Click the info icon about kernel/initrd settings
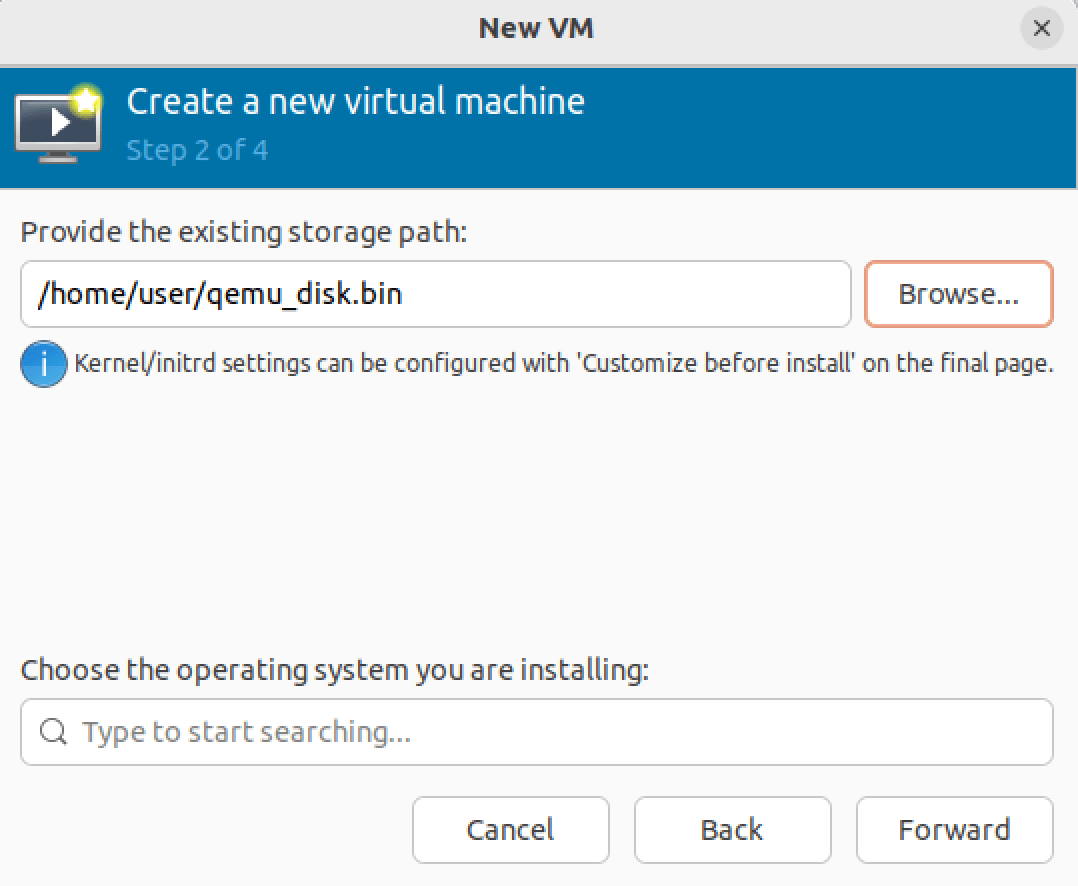This screenshot has width=1078, height=886. click(x=43, y=363)
